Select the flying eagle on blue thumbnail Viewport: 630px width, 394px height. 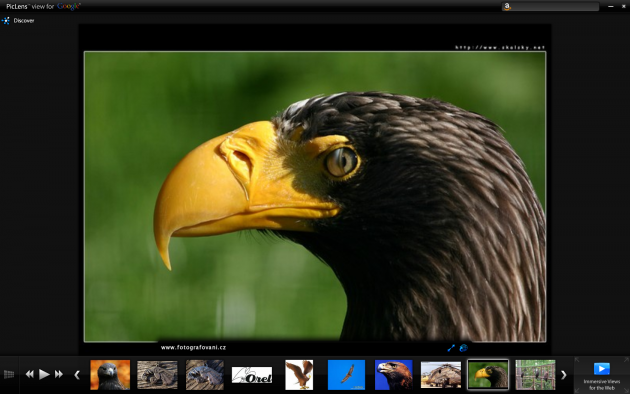coord(346,375)
